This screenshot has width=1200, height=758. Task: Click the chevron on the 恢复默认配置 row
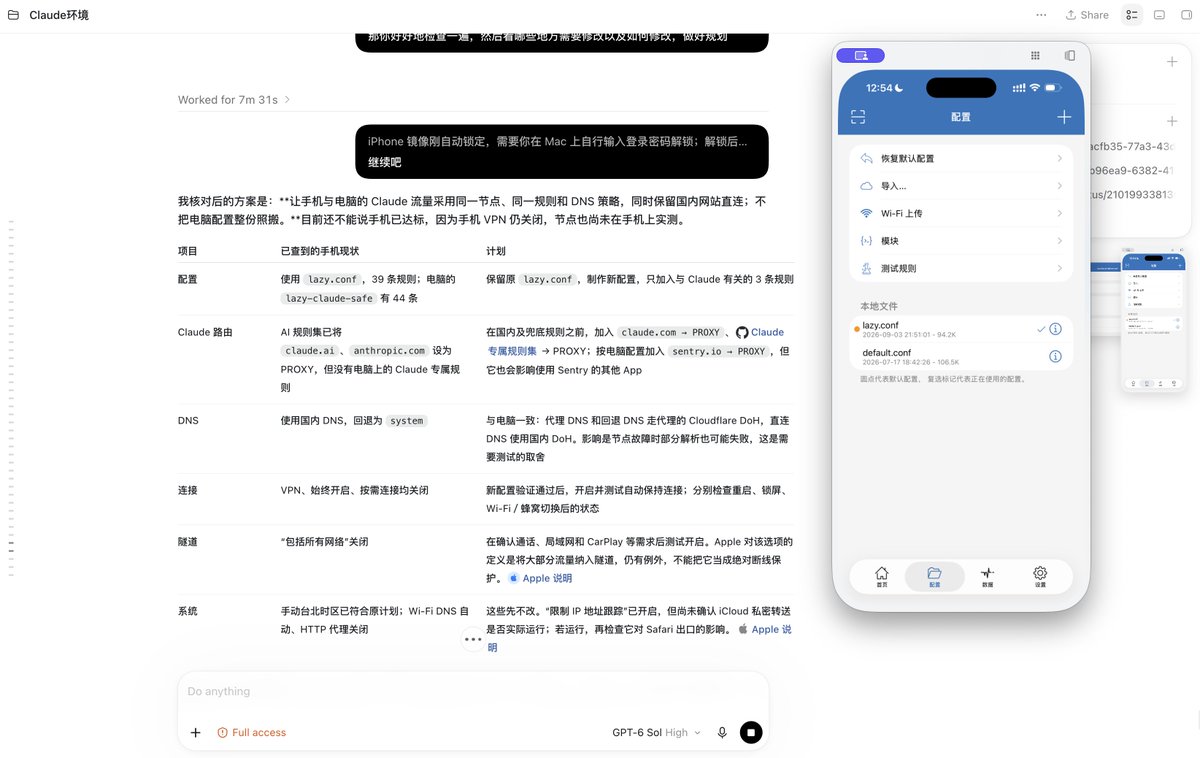[x=1060, y=158]
